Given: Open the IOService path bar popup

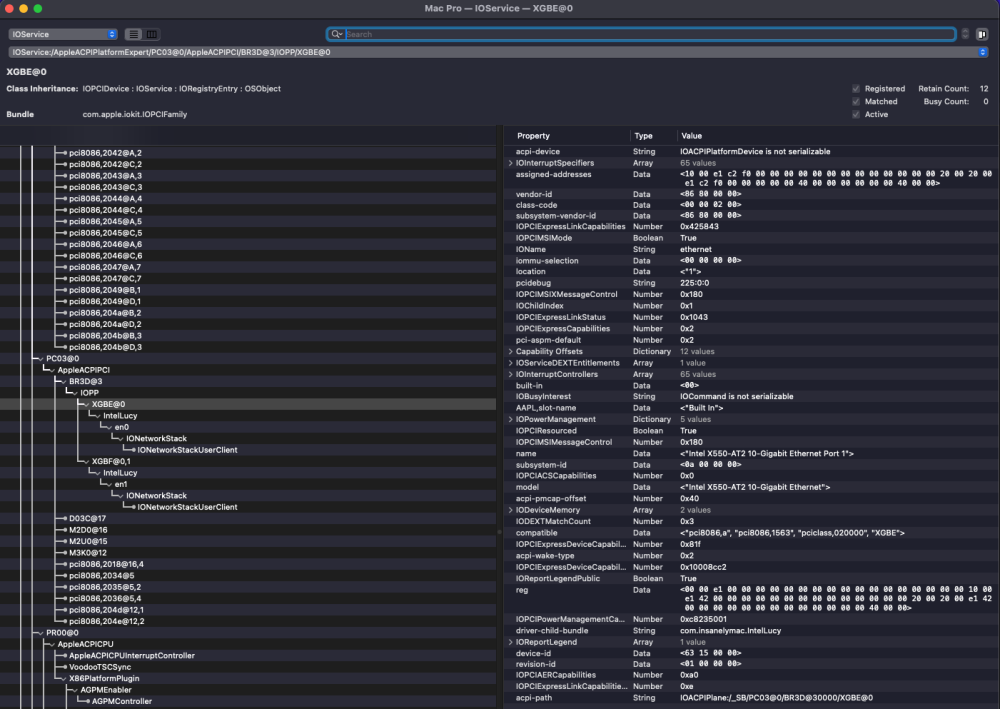Looking at the screenshot, I should 498,52.
